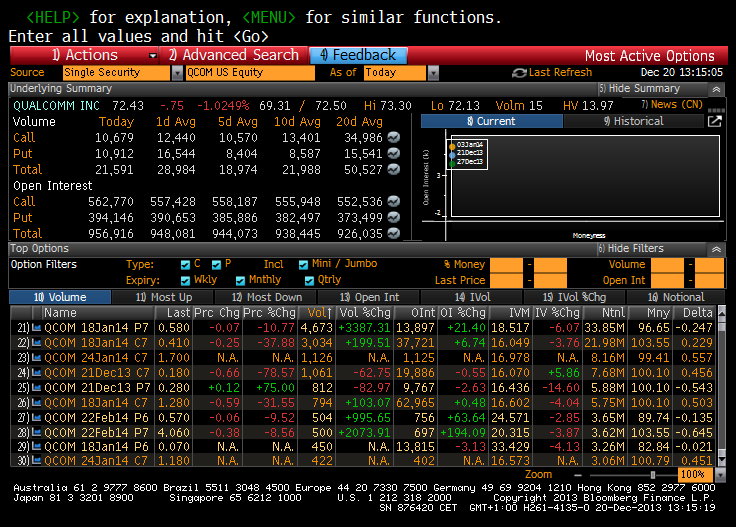The image size is (736, 527).
Task: Select the Current chart tab
Action: coord(491,121)
